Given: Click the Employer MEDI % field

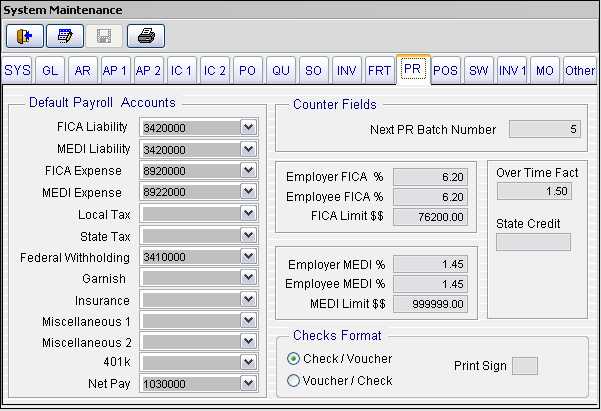Looking at the screenshot, I should coord(430,264).
